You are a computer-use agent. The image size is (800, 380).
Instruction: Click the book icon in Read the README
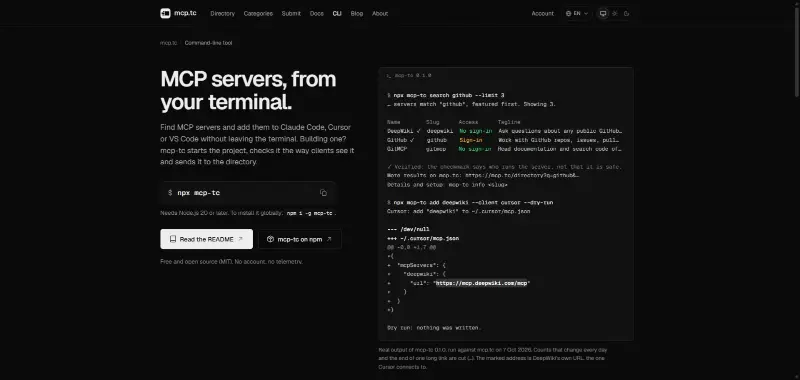(x=173, y=239)
